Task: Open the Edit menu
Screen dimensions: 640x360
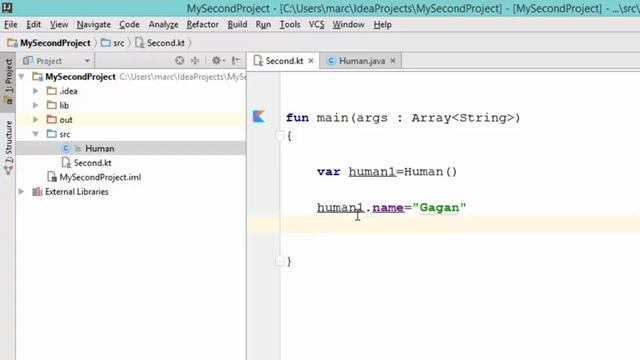Action: click(33, 24)
